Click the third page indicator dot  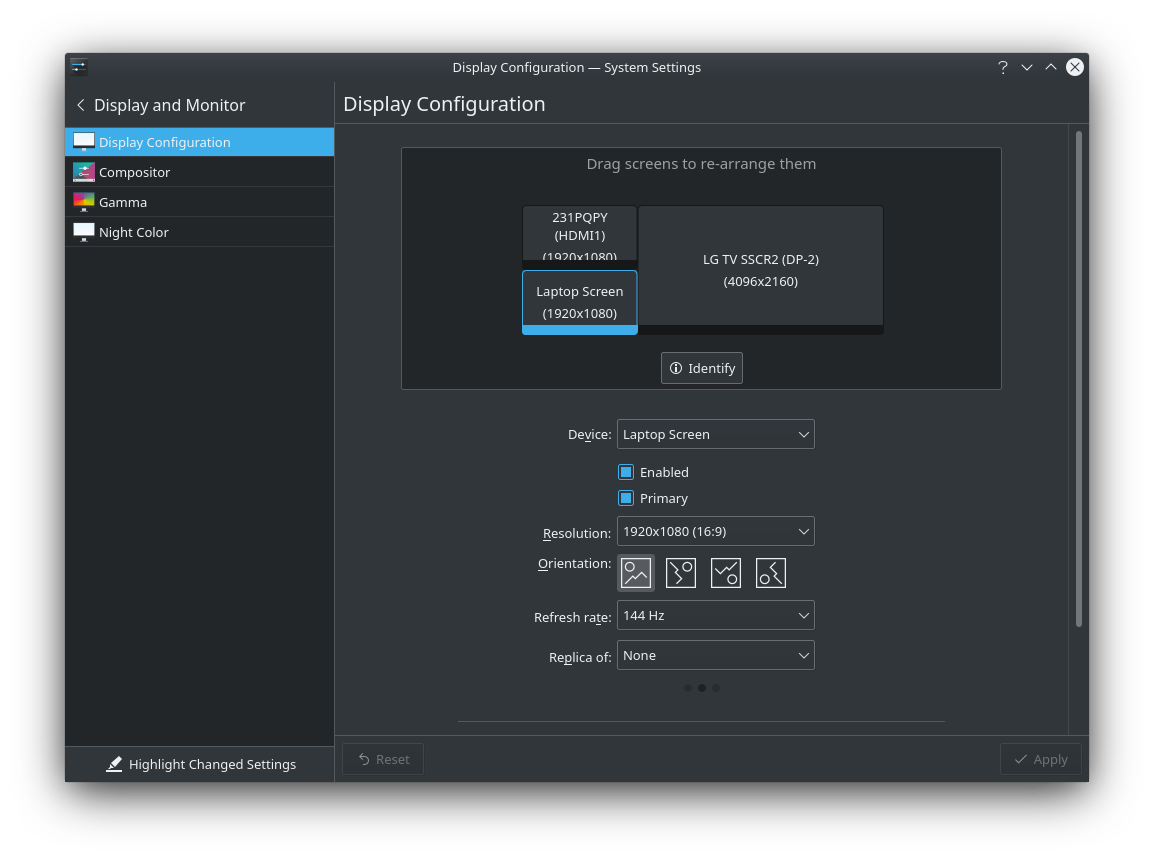[715, 687]
